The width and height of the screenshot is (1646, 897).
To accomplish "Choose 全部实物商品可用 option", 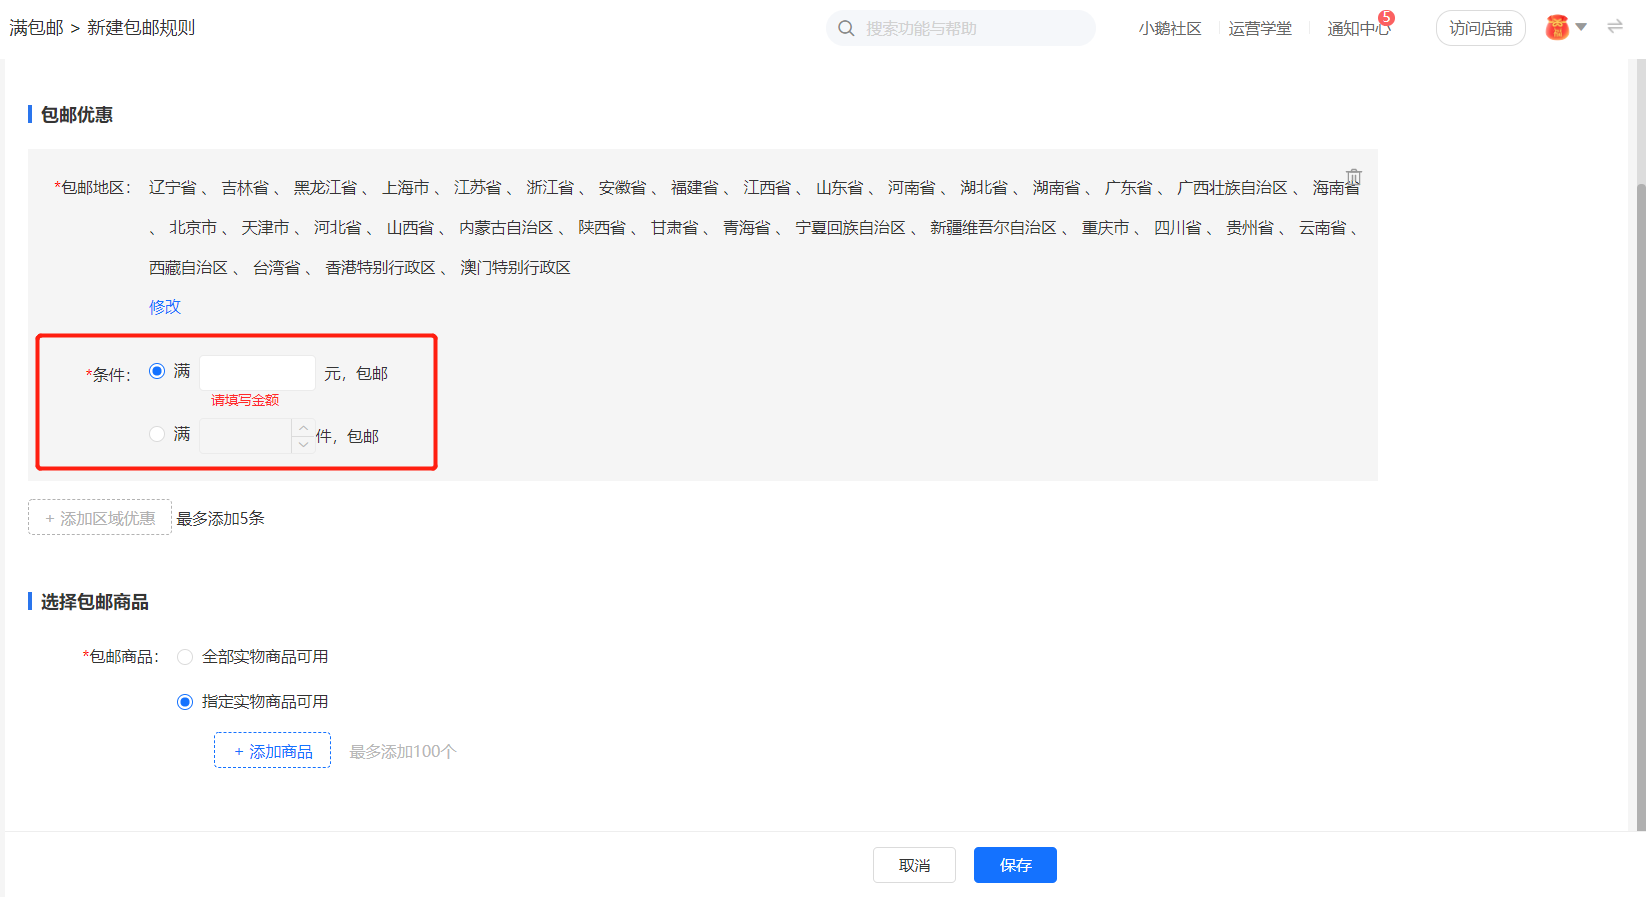I will 185,657.
